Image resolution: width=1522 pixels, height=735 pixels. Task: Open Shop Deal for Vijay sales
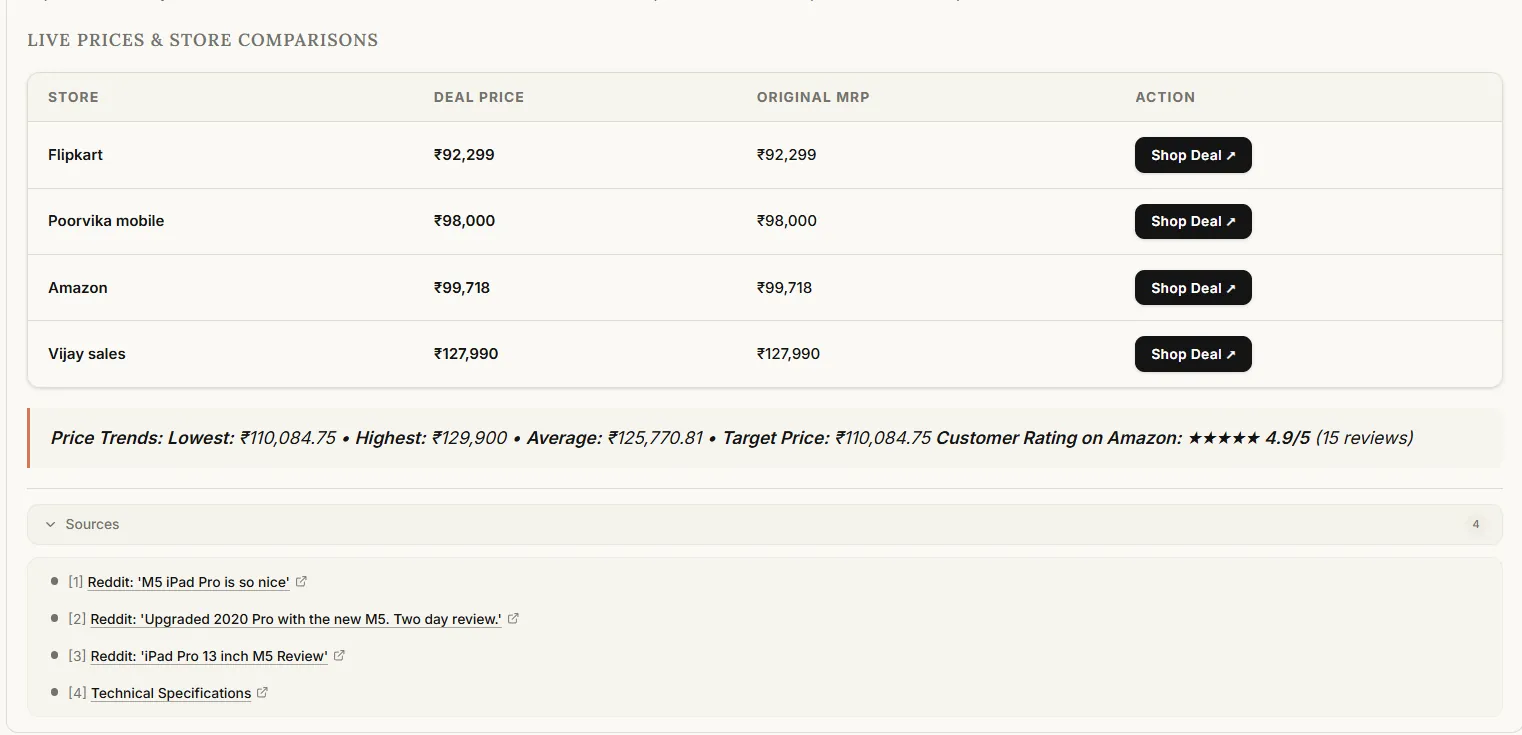[1193, 354]
